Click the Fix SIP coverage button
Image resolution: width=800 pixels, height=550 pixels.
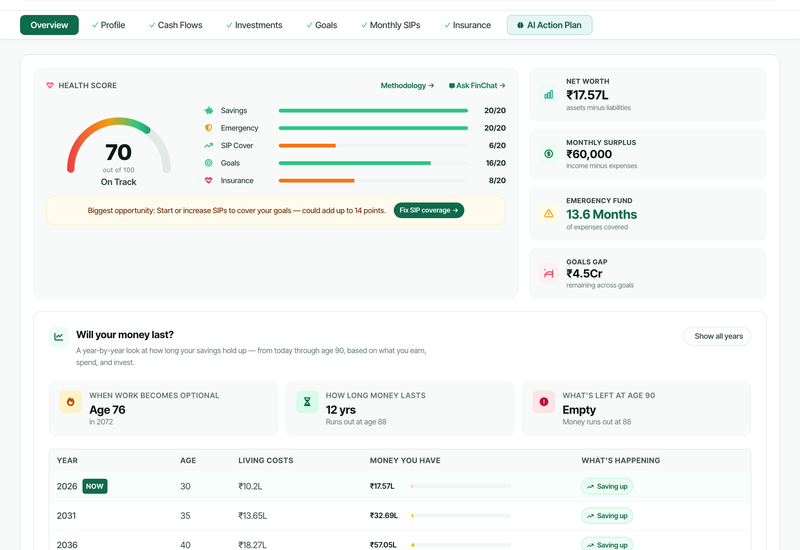[x=429, y=210]
